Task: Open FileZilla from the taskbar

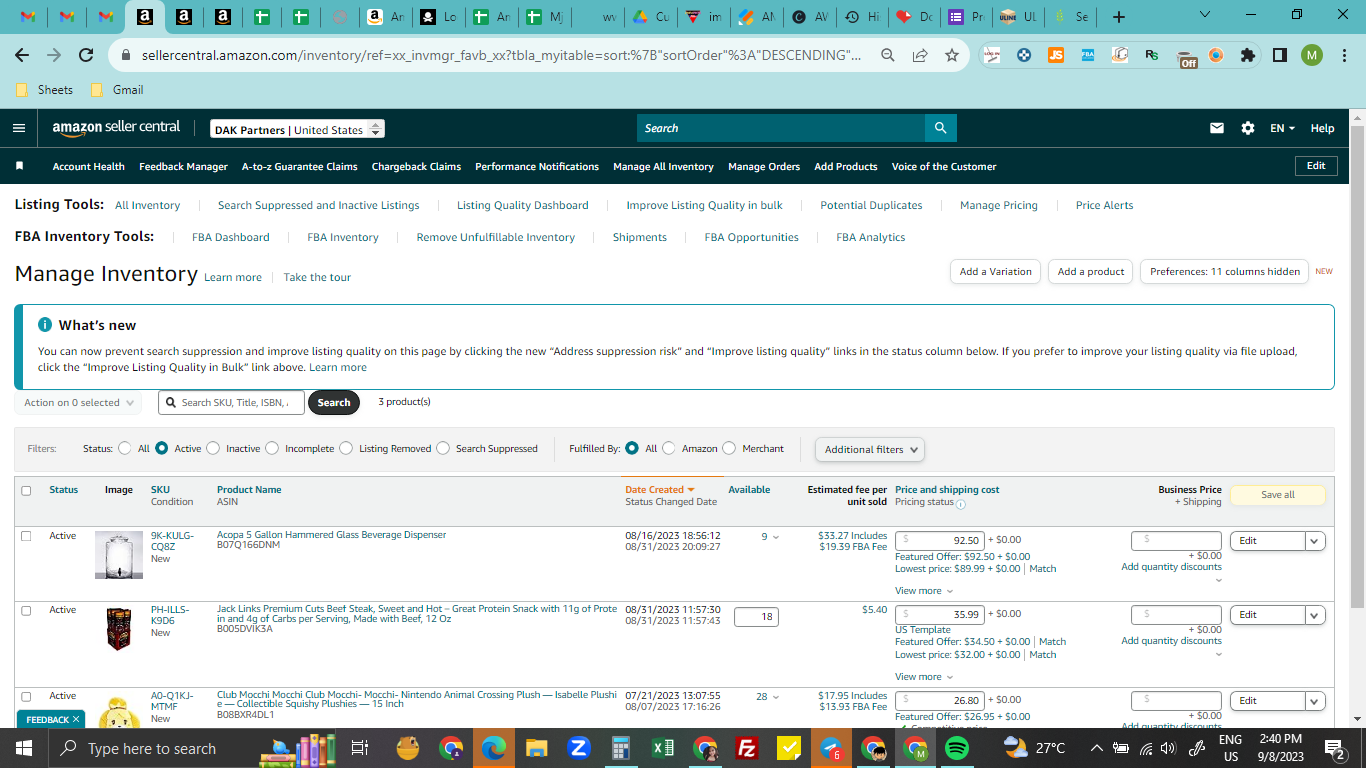Action: (746, 748)
